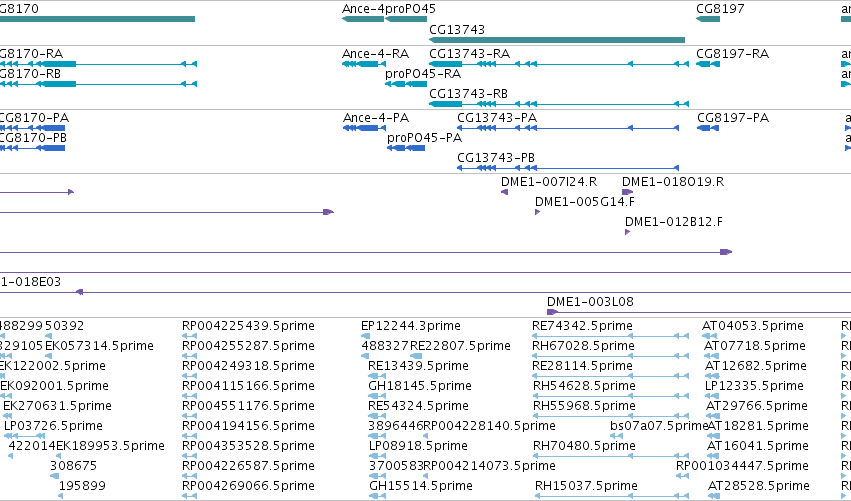Select the Ance-4-PA protein label

pyautogui.click(x=376, y=118)
